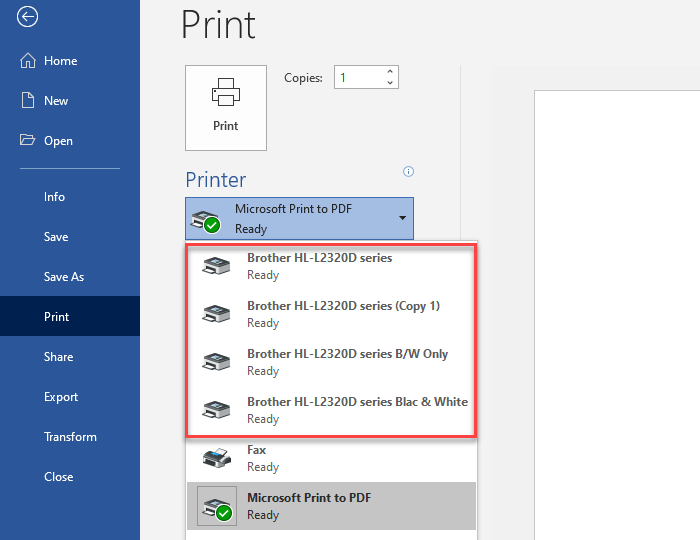Open the Transform page

(x=70, y=436)
